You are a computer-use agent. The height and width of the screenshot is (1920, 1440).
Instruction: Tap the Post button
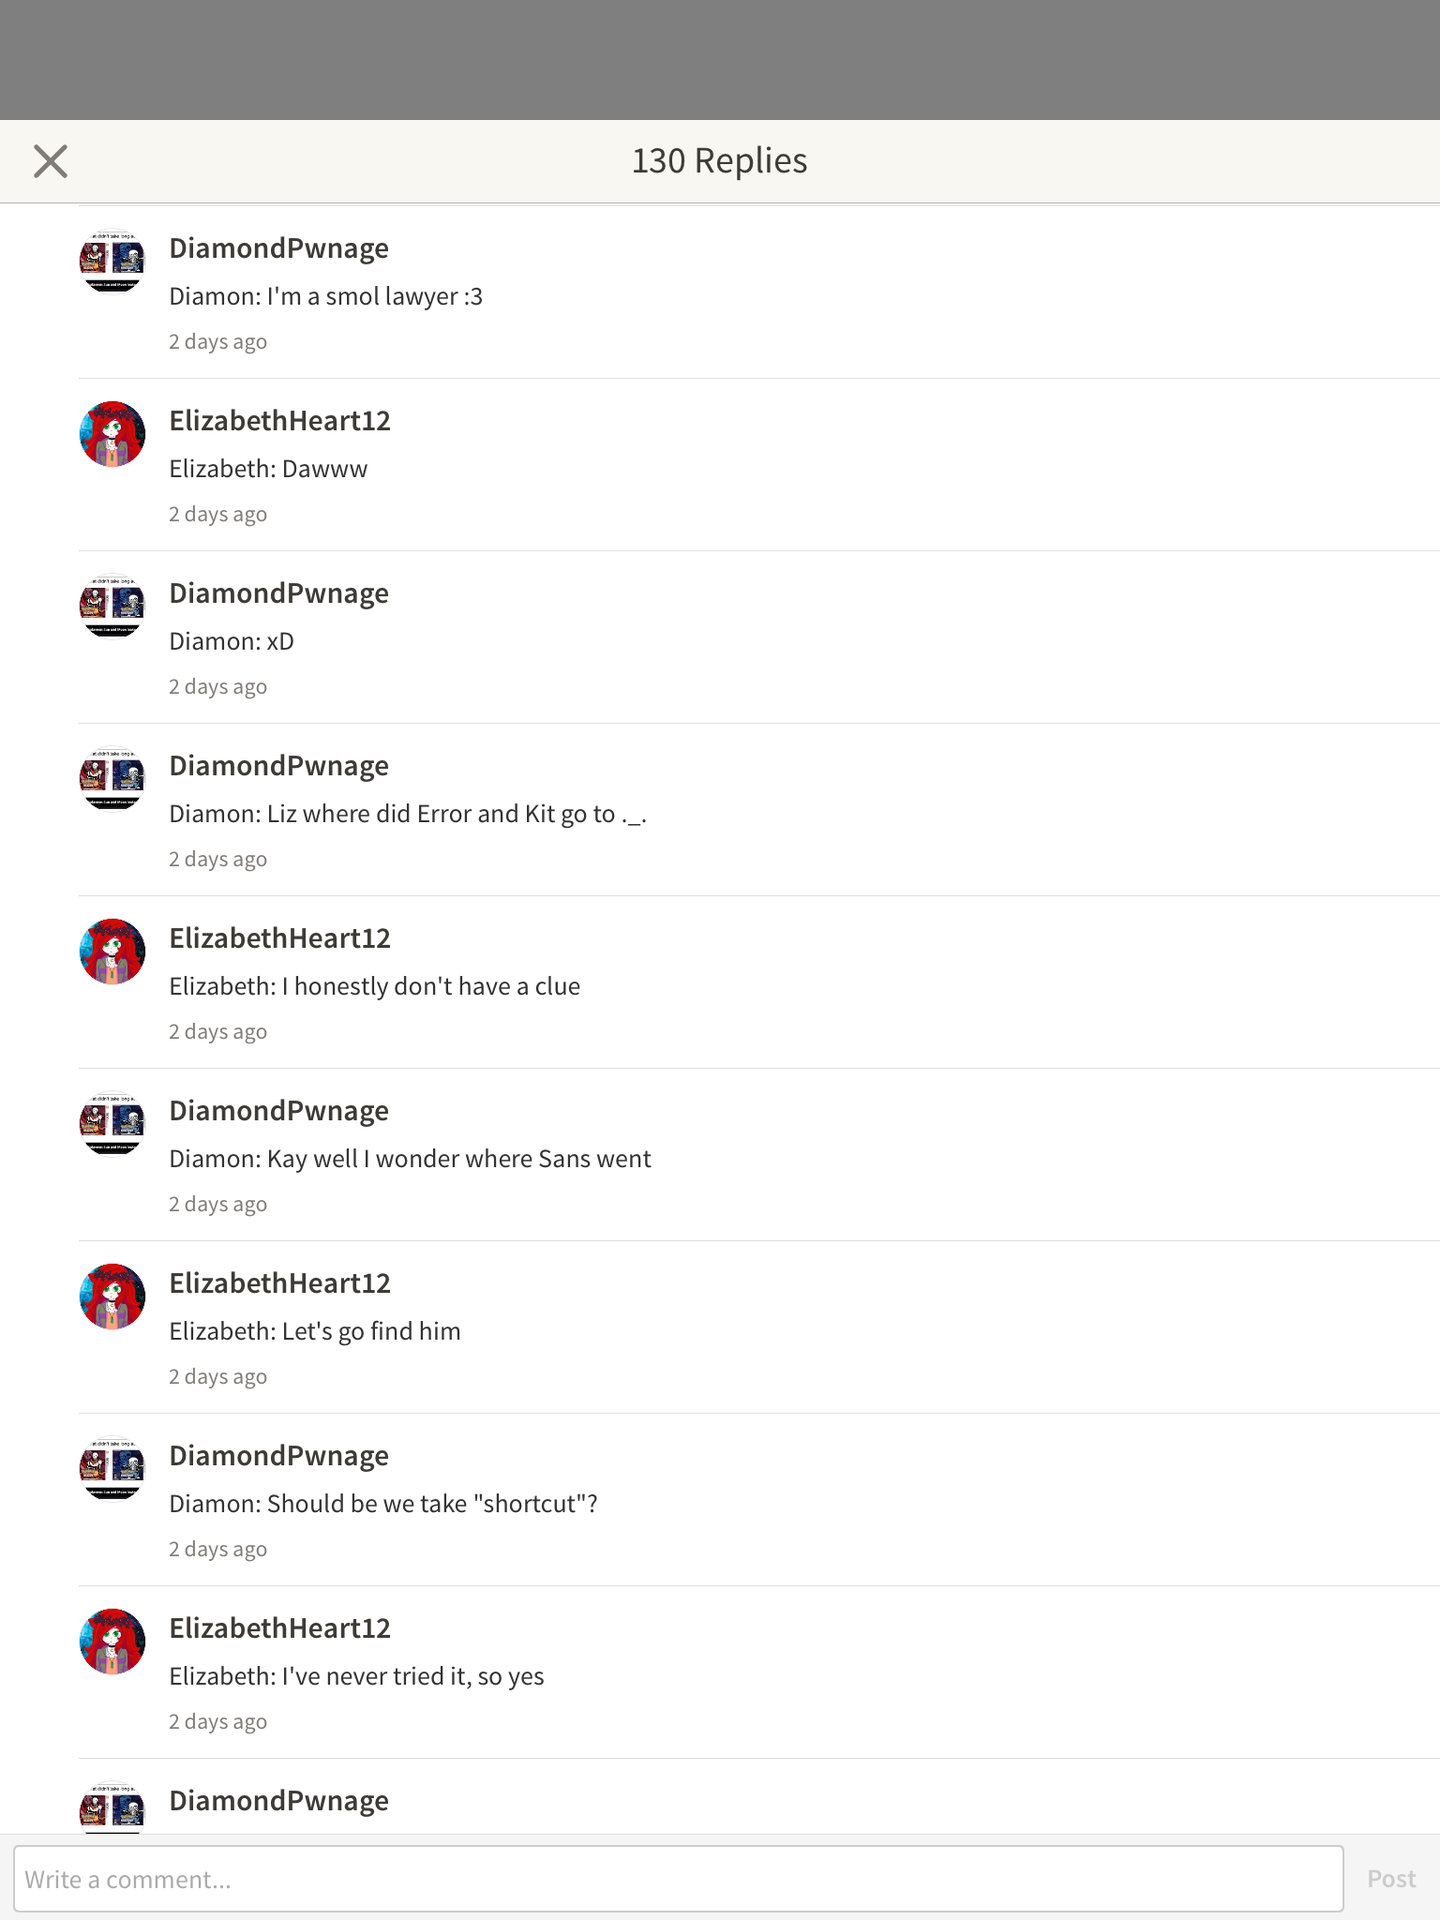[x=1391, y=1879]
